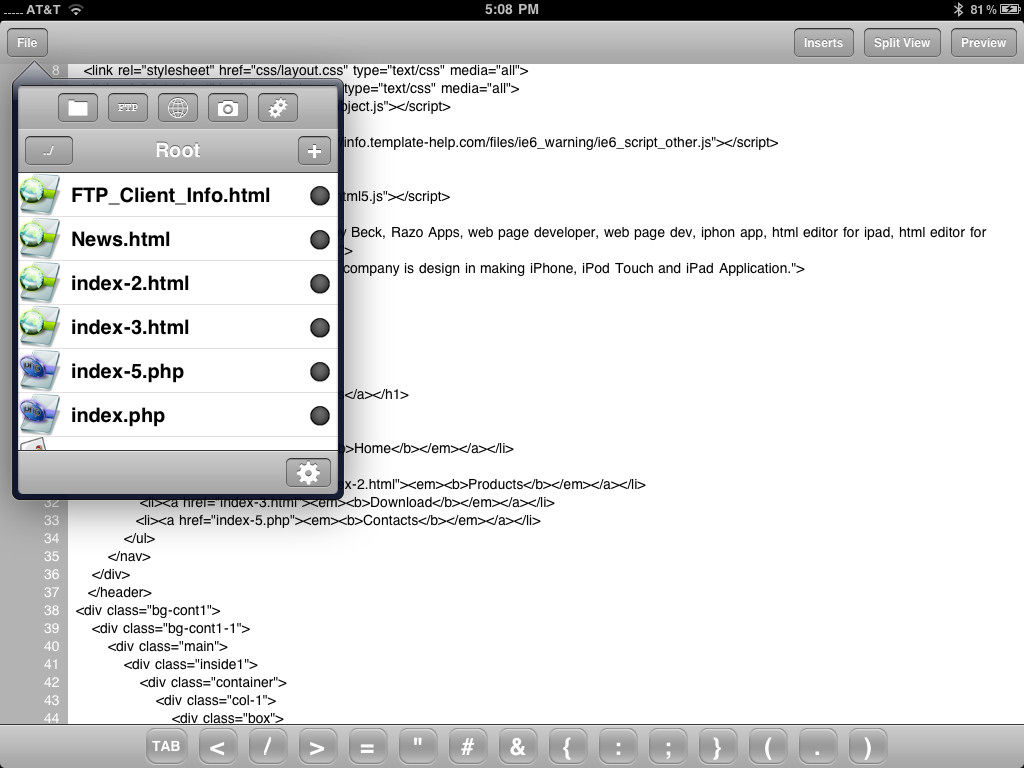
Task: Insert opening parenthesis key
Action: [x=768, y=746]
